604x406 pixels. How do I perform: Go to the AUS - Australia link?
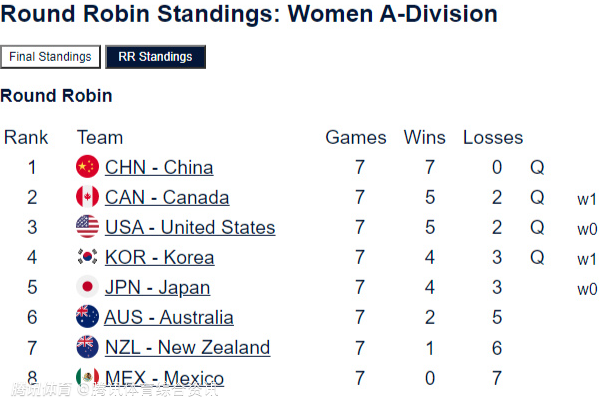tap(169, 317)
